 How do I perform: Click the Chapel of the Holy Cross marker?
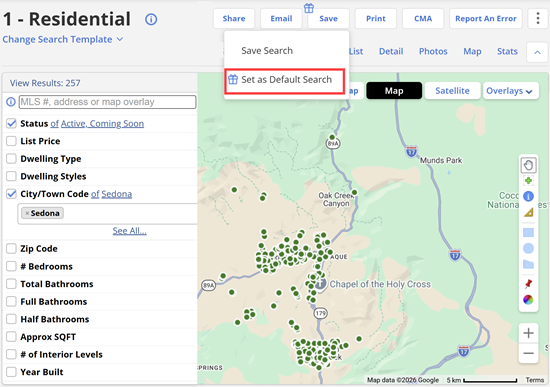[x=321, y=283]
